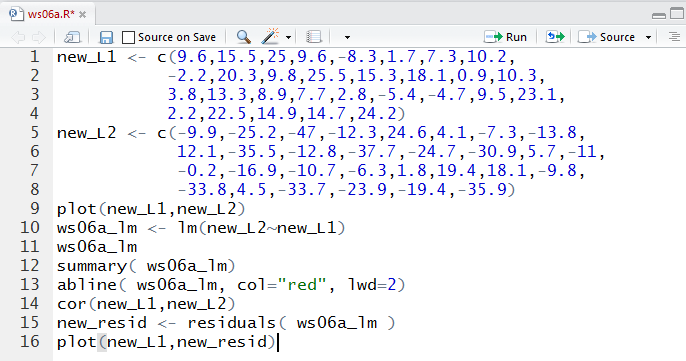The image size is (686, 361).
Task: Click the forward navigation arrow icon
Action: (x=39, y=37)
